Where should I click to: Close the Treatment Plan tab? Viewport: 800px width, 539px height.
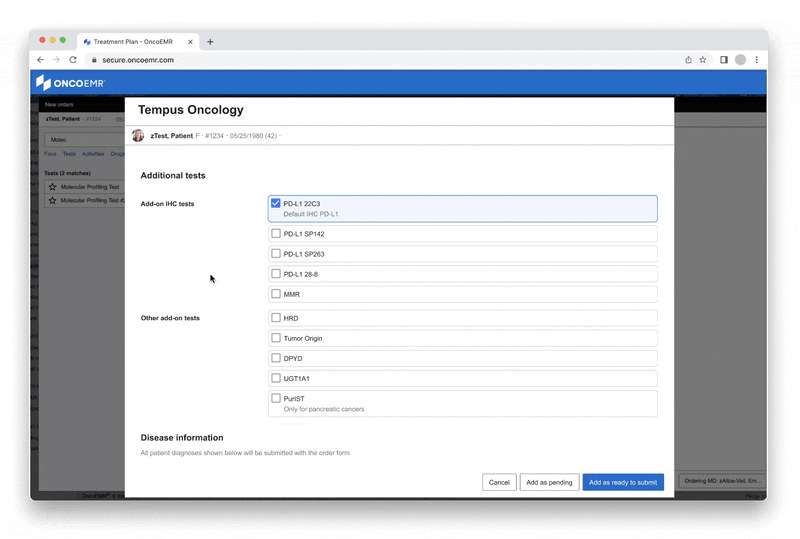tap(190, 42)
